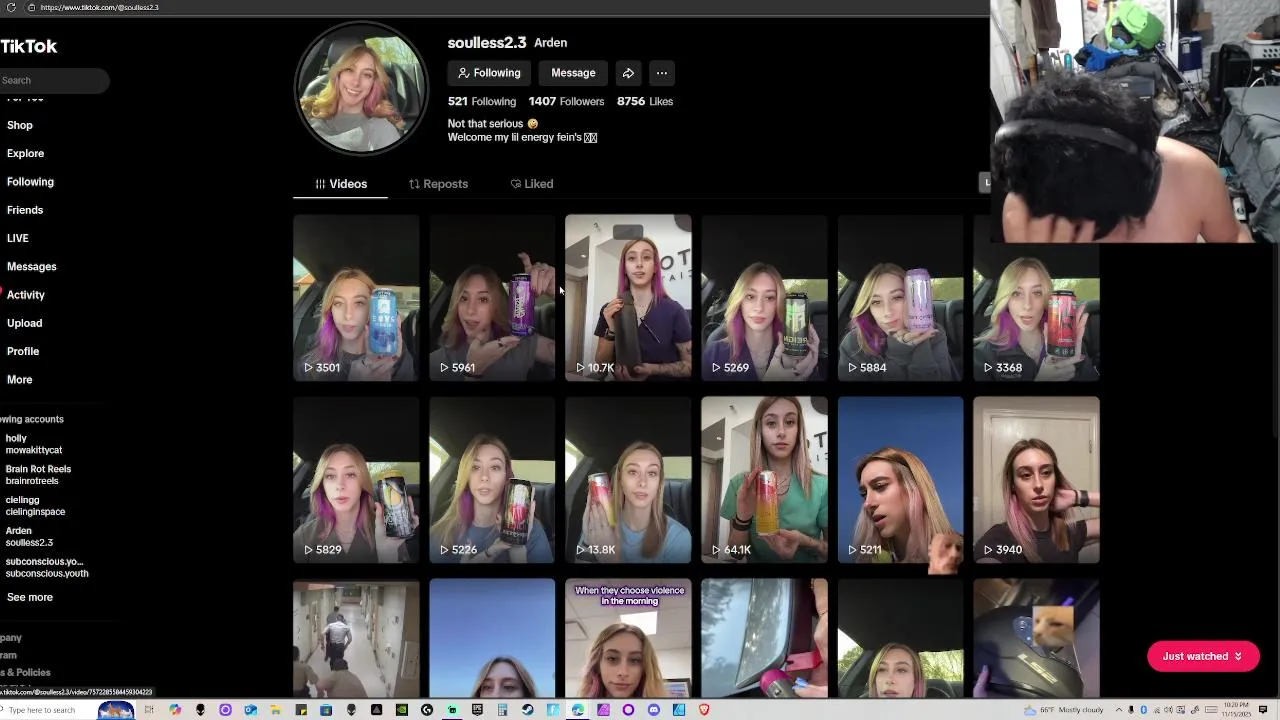This screenshot has width=1280, height=720.
Task: Open clelingg clelinginspace followed account
Action: click(35, 506)
